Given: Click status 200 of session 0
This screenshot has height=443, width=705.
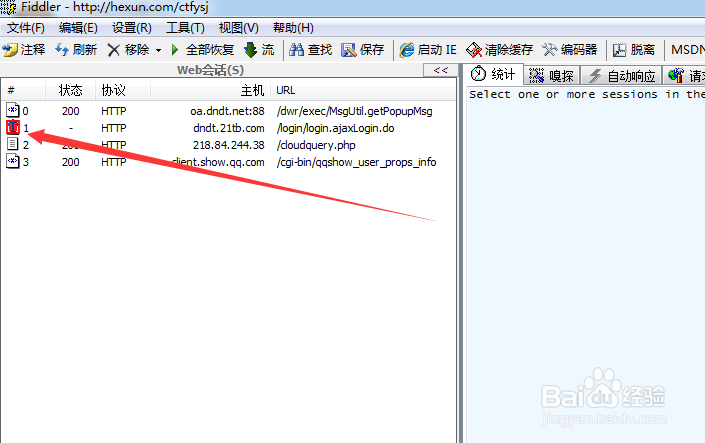Looking at the screenshot, I should 71,111.
